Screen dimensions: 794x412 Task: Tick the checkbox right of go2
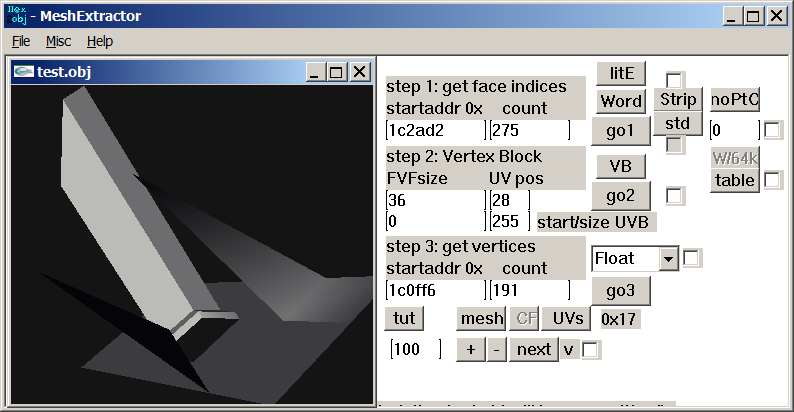pyautogui.click(x=674, y=196)
